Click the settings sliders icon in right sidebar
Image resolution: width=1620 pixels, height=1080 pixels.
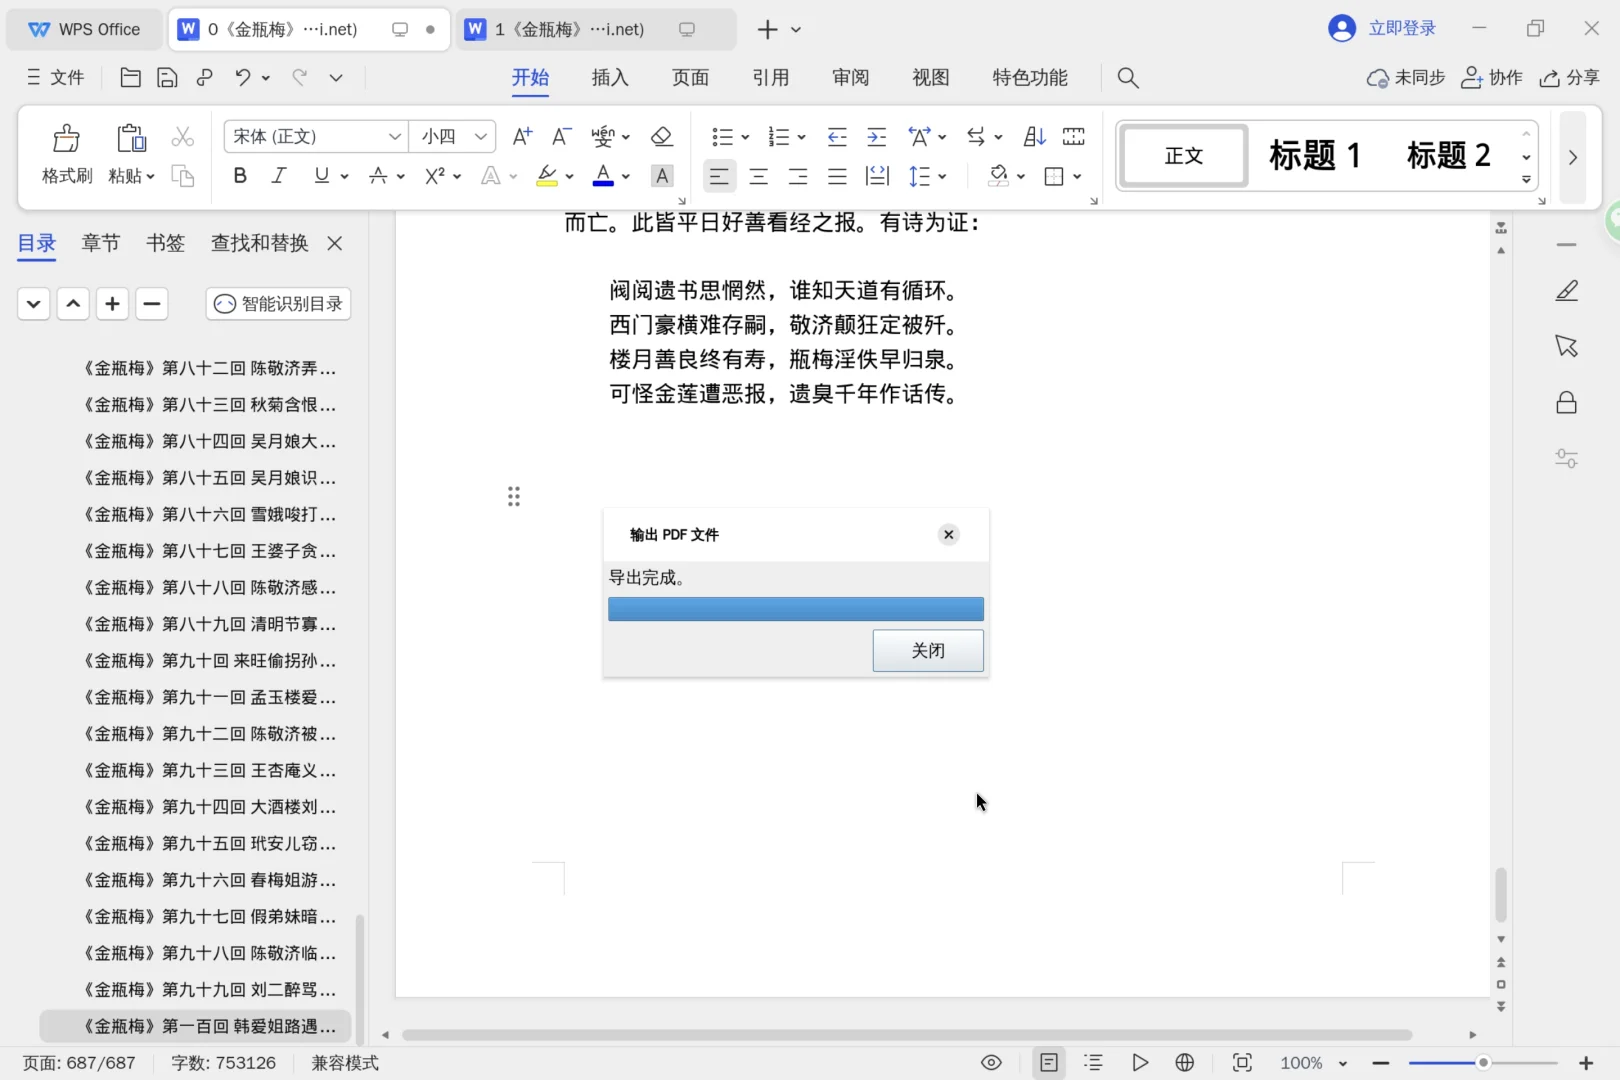pos(1567,458)
